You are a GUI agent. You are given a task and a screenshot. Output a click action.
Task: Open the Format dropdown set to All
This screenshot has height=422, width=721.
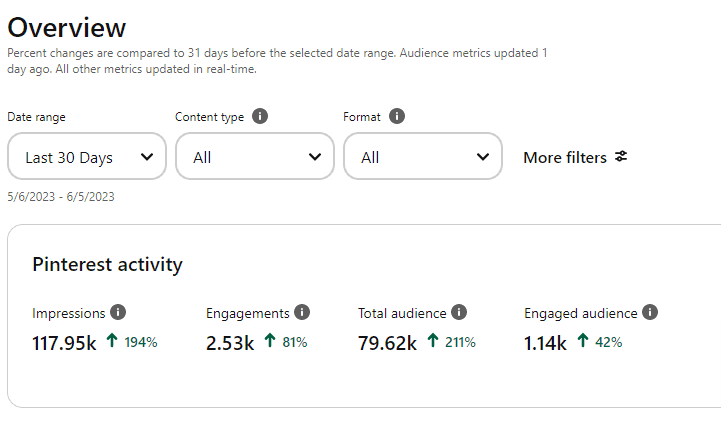tap(423, 157)
